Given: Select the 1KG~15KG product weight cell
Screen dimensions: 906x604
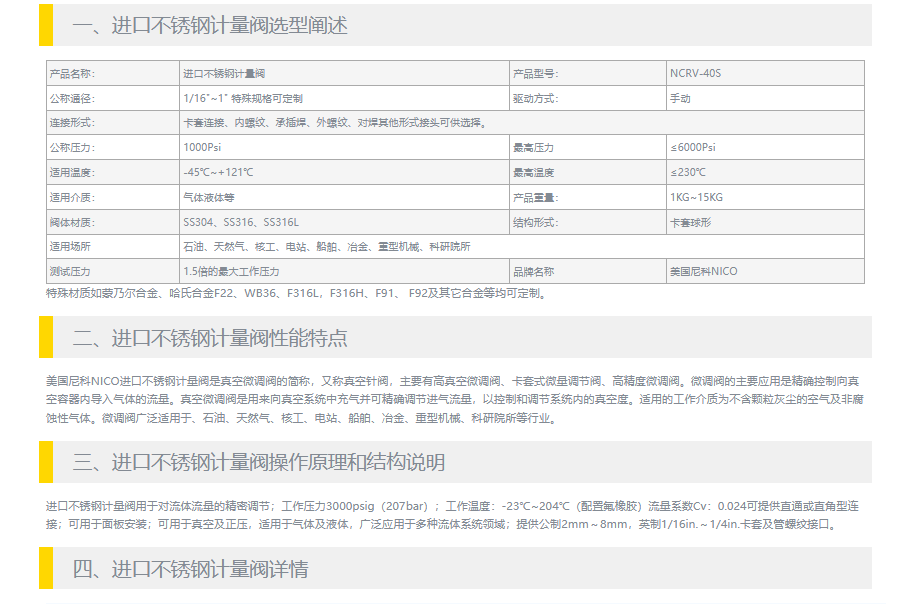Looking at the screenshot, I should point(696,198).
